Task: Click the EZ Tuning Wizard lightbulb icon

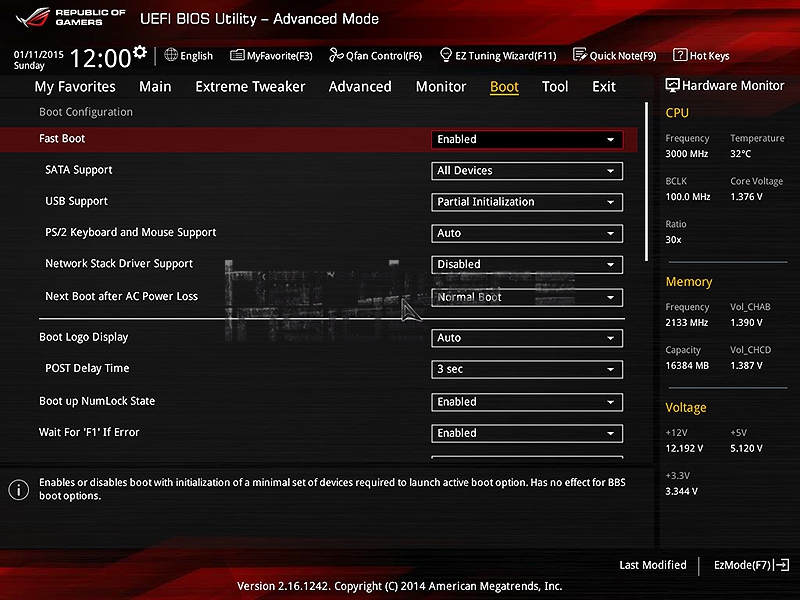Action: (x=445, y=55)
